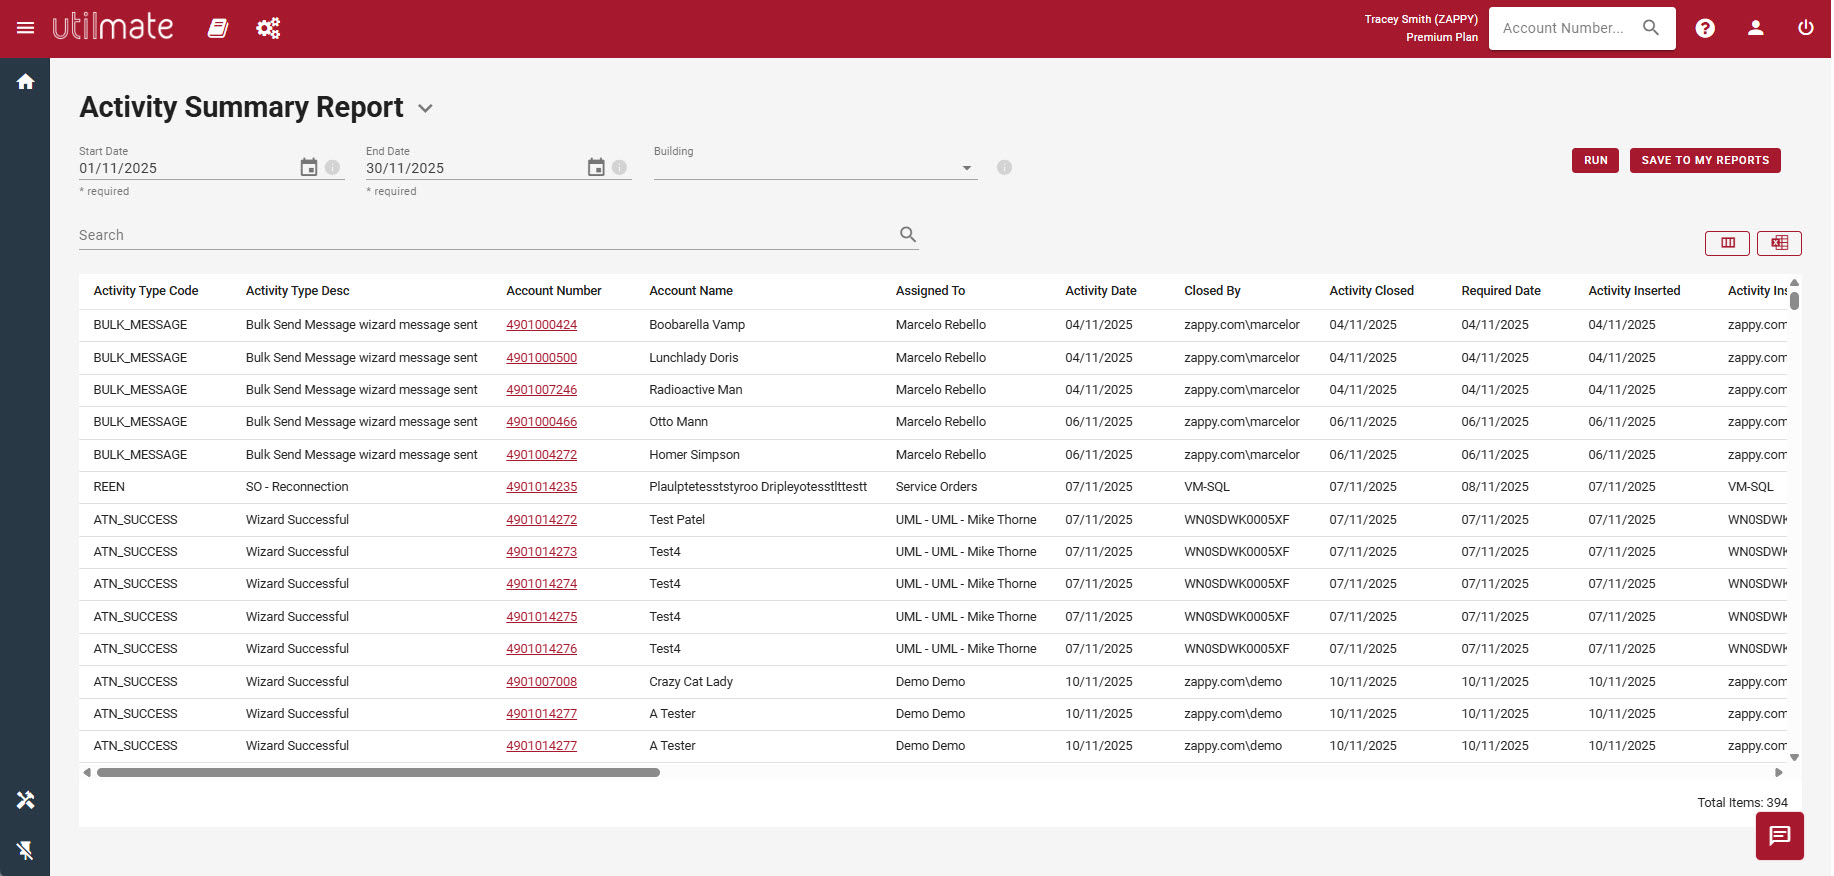This screenshot has height=876, width=1834.
Task: Click the Building info icon
Action: pos(1005,167)
